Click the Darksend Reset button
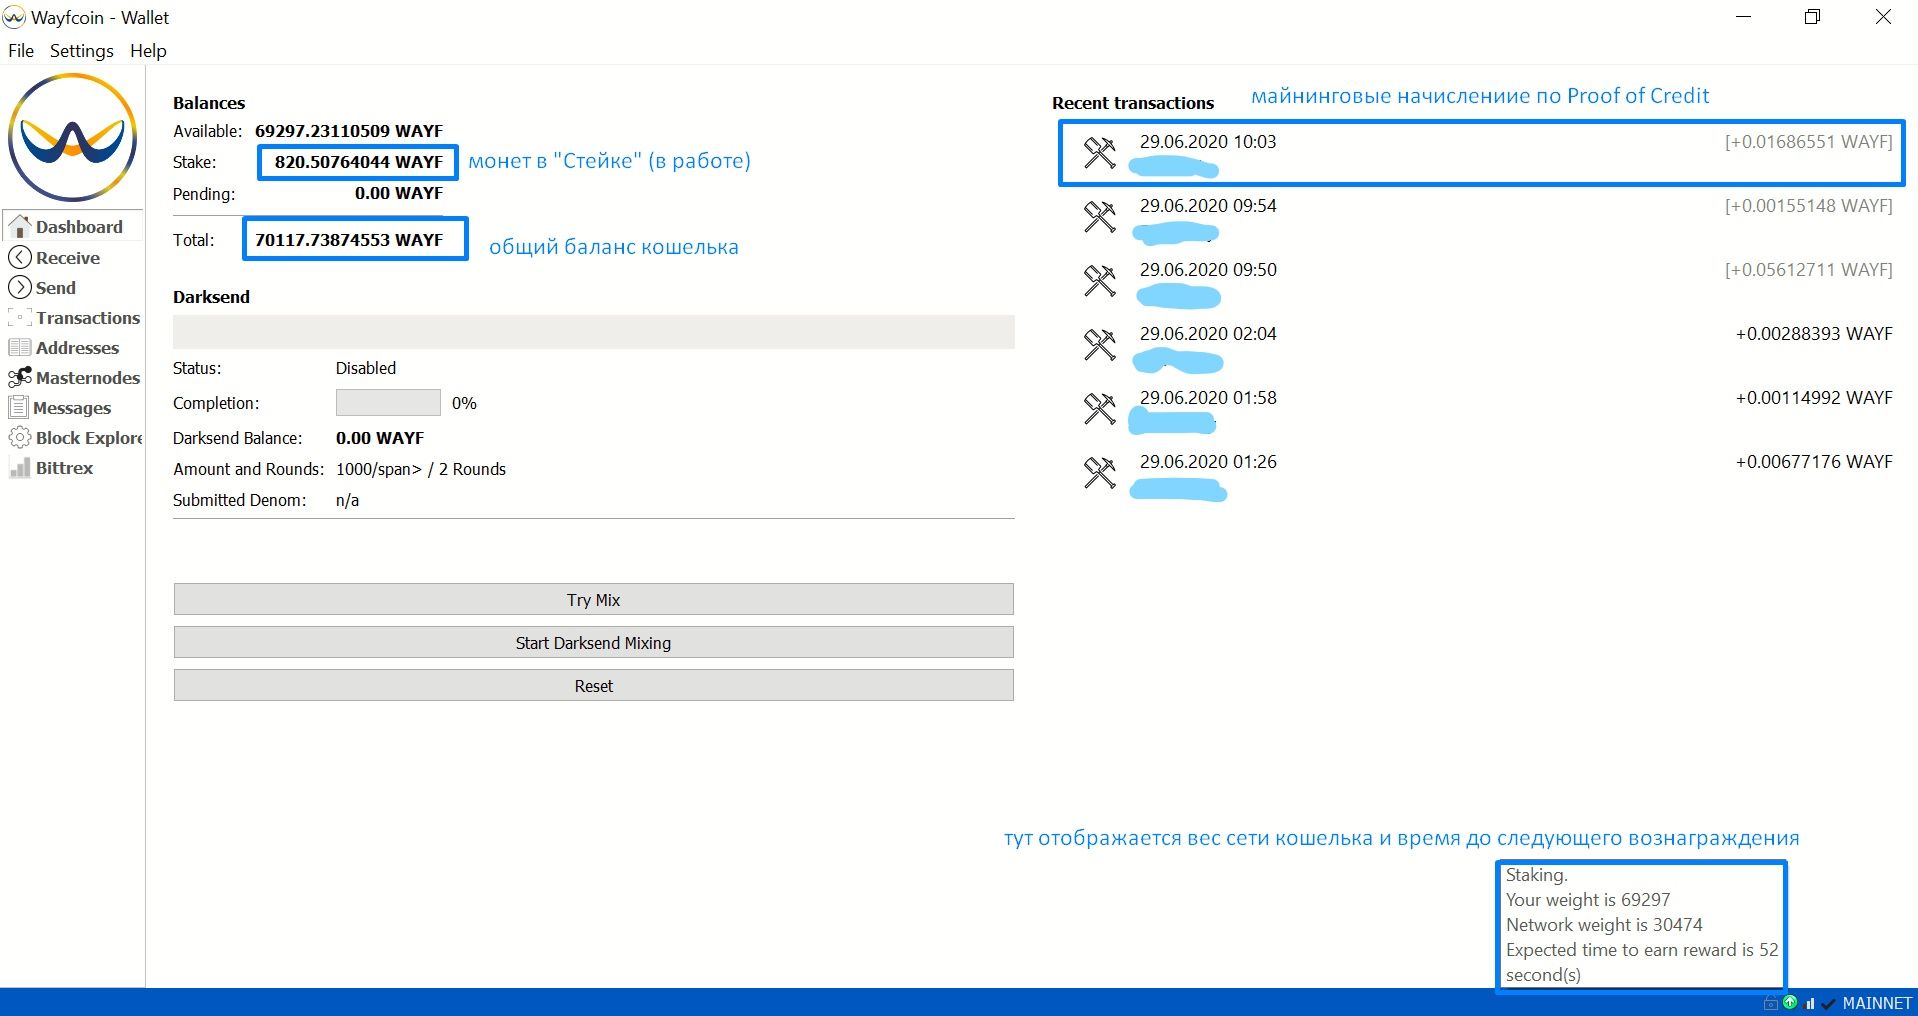The image size is (1918, 1016). [594, 686]
